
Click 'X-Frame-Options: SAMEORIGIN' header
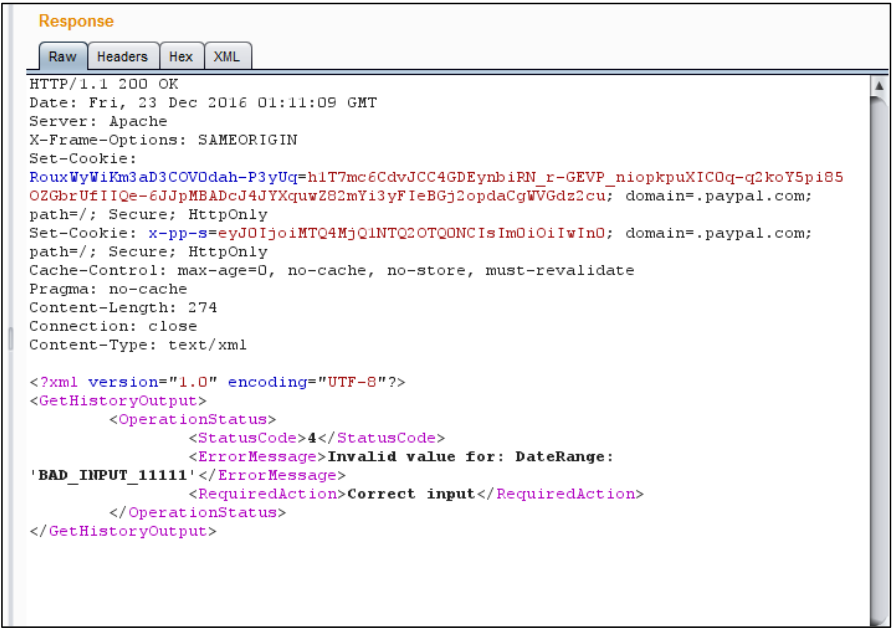coord(163,140)
